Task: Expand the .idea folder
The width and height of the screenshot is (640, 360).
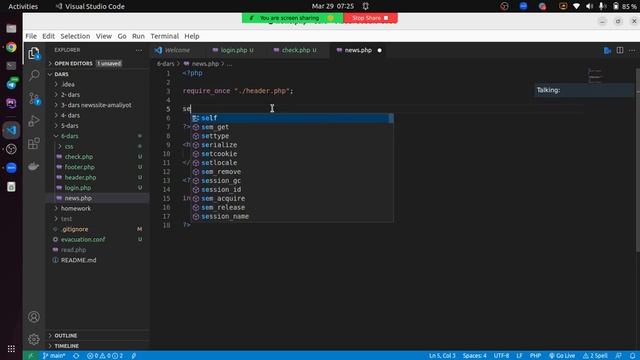Action: (68, 84)
